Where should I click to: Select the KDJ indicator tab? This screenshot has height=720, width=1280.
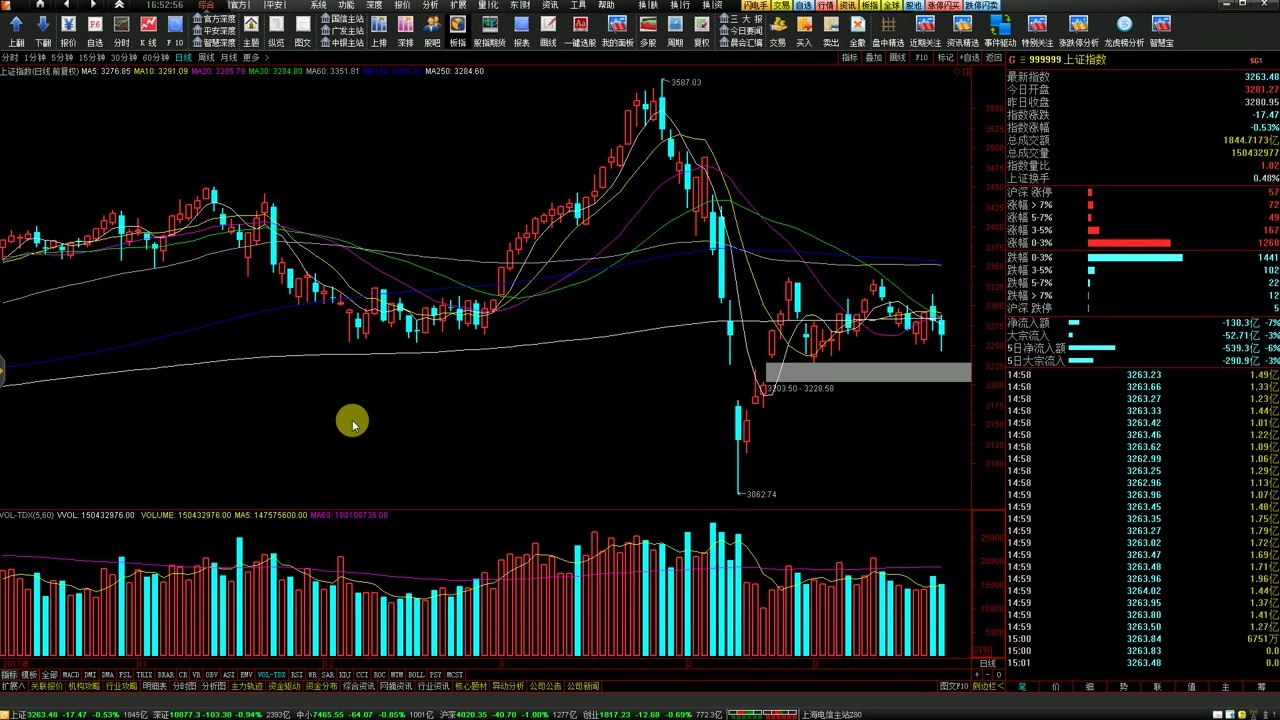[x=345, y=675]
